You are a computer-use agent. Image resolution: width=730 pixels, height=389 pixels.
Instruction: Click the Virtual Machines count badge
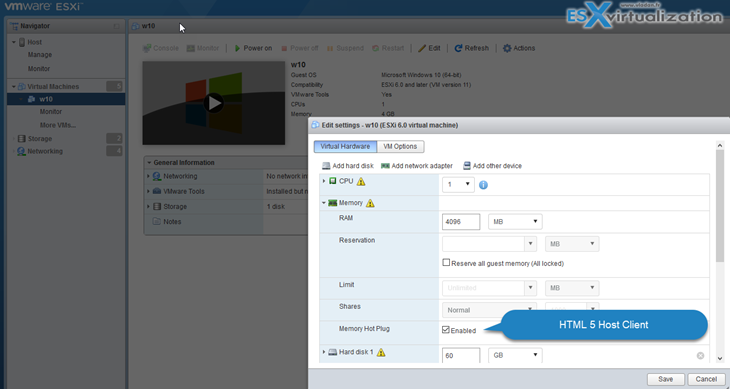coord(114,86)
